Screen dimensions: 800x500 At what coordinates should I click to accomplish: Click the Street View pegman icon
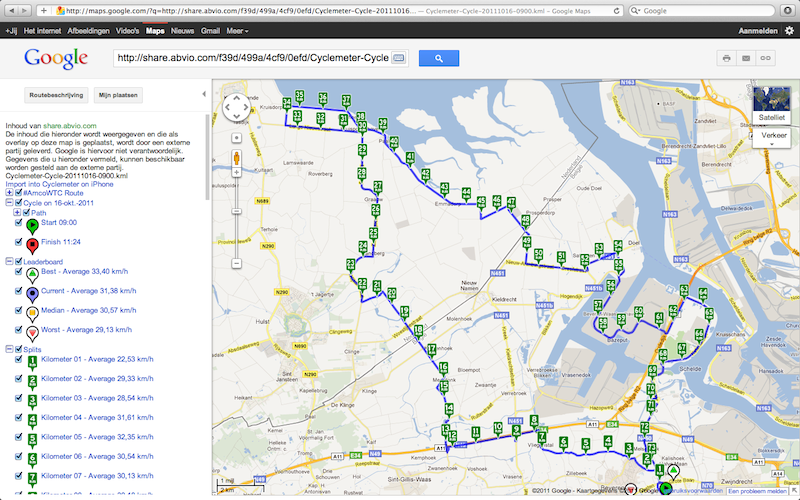coord(237,158)
